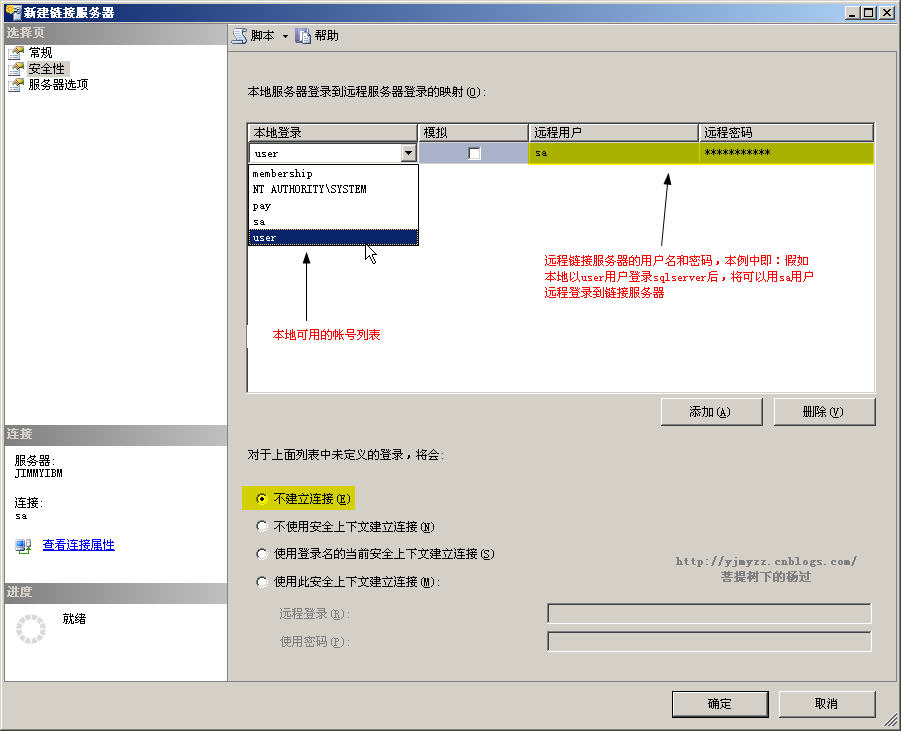Click the 添加(A) button
The image size is (901, 731).
(x=711, y=412)
